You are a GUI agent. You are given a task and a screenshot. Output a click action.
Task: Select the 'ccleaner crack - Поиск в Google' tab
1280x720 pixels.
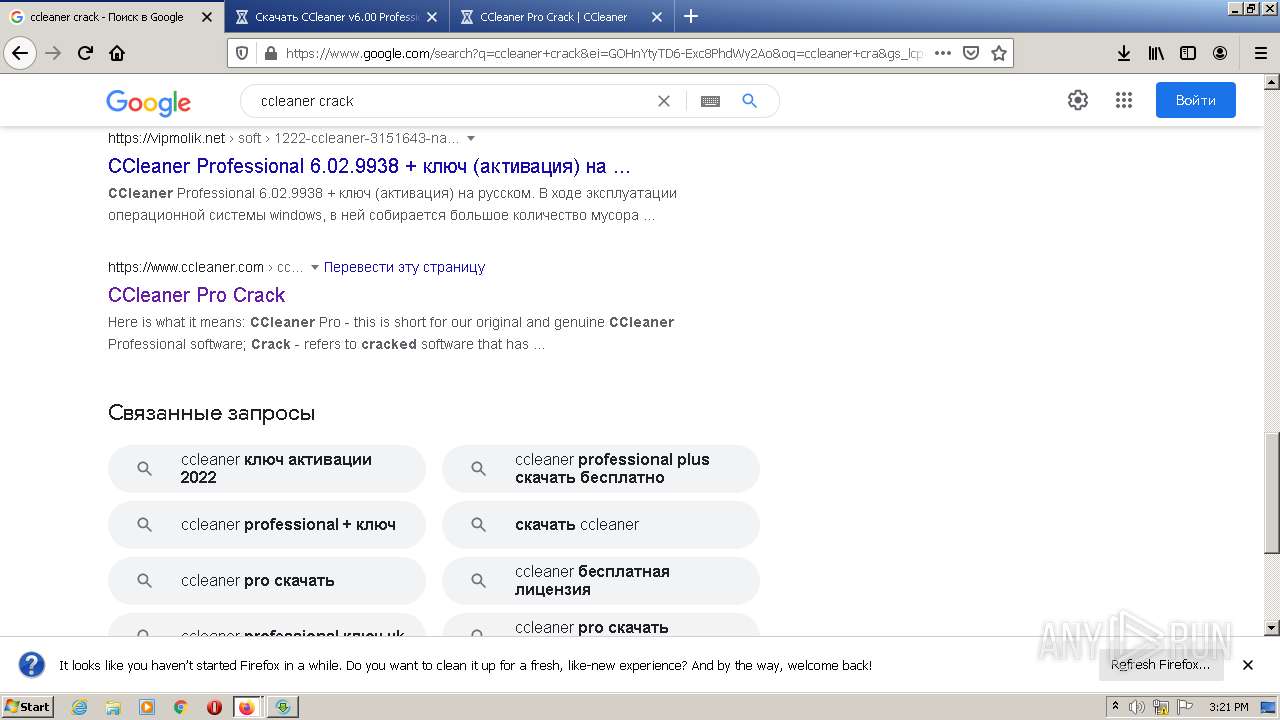click(112, 17)
